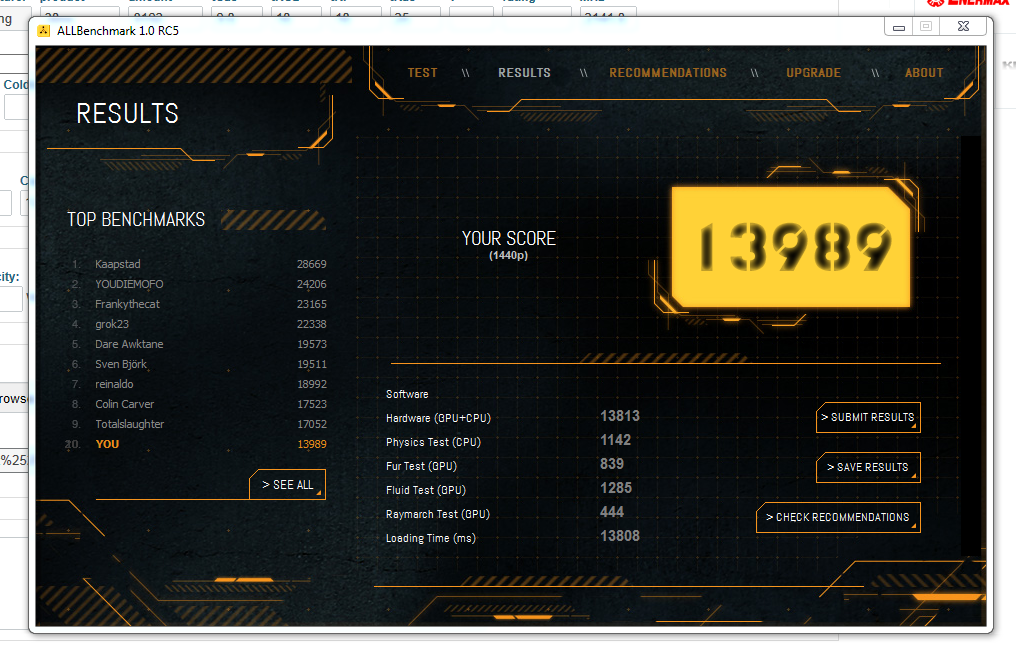The image size is (1016, 657).
Task: Click the TOP BENCHMARKS heading
Action: pos(136,220)
